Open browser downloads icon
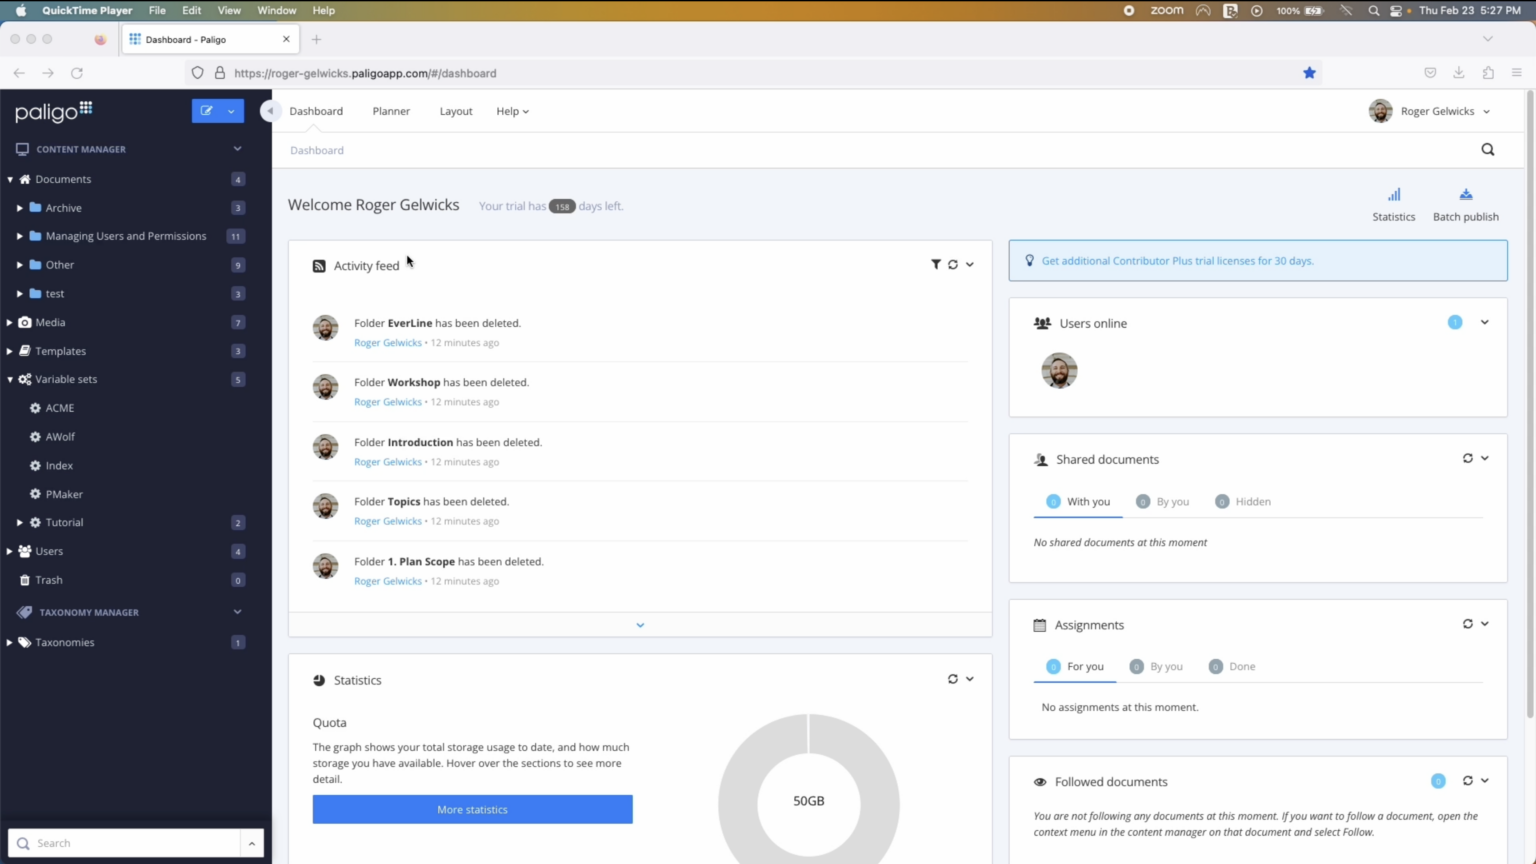 [x=1459, y=73]
